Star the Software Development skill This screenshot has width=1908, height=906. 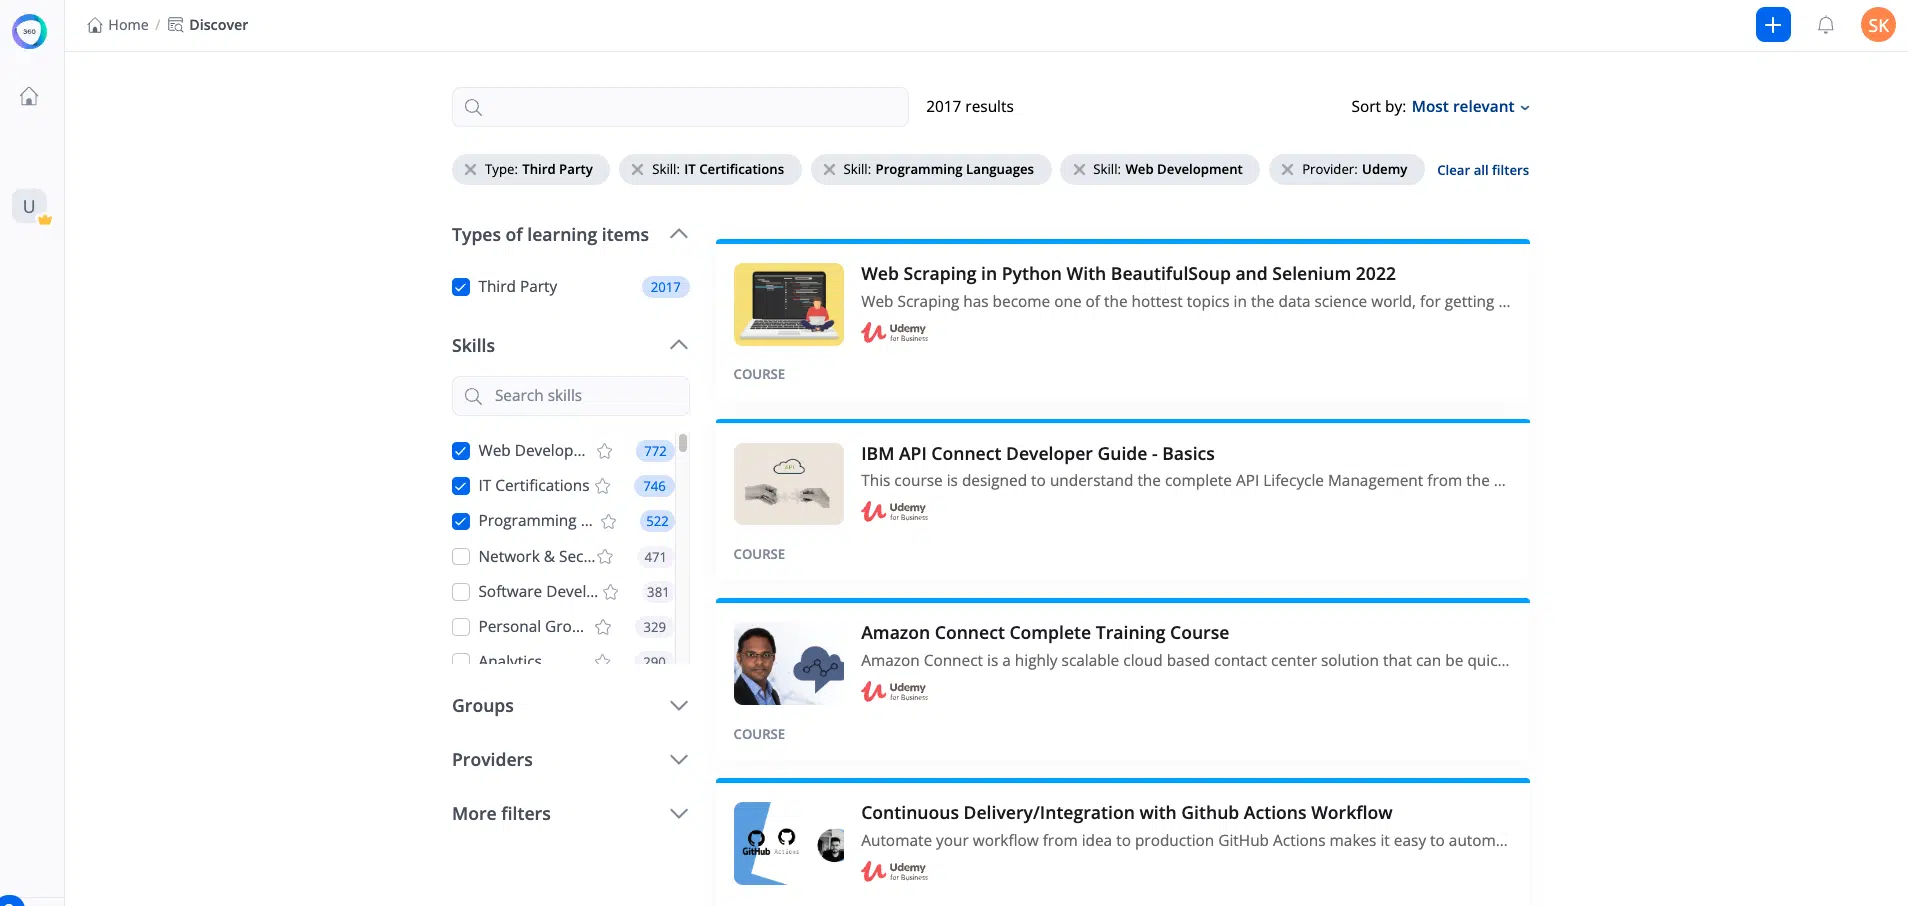pyautogui.click(x=611, y=592)
